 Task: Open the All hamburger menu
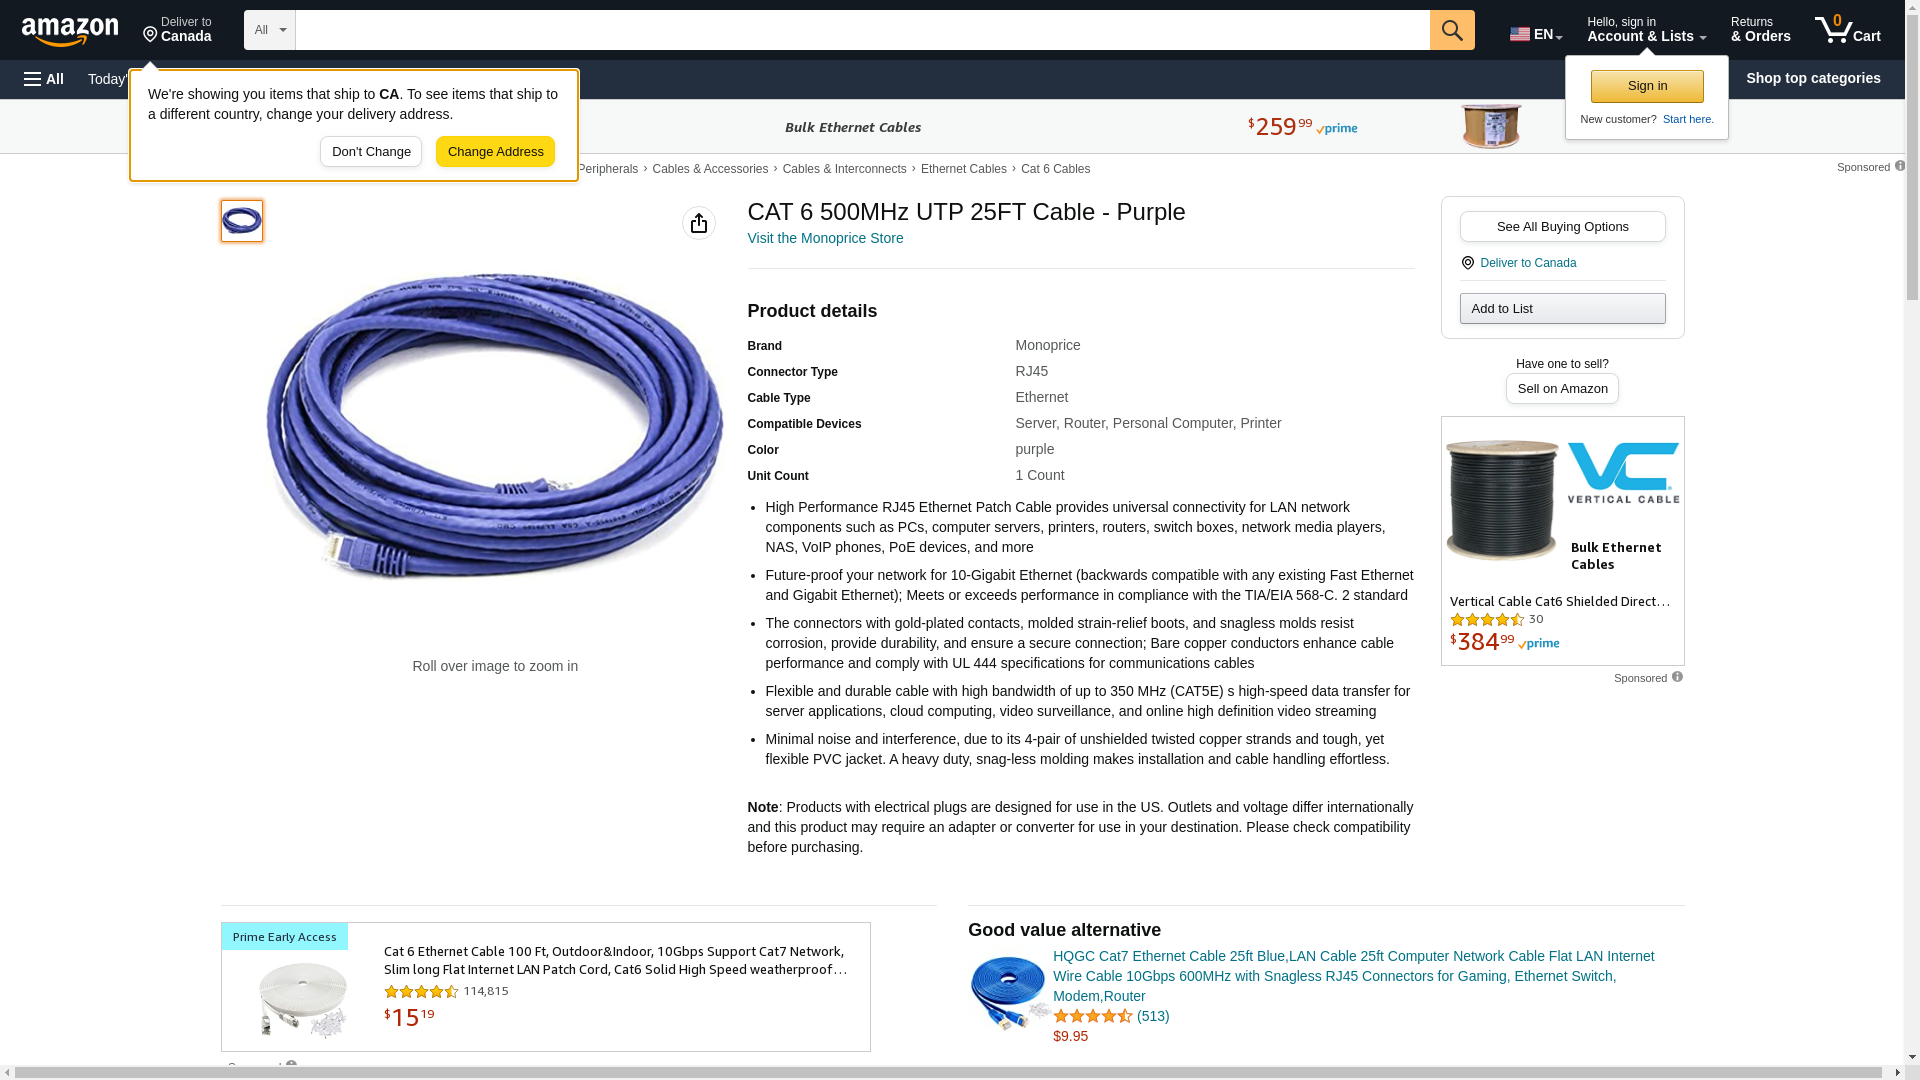pyautogui.click(x=44, y=79)
